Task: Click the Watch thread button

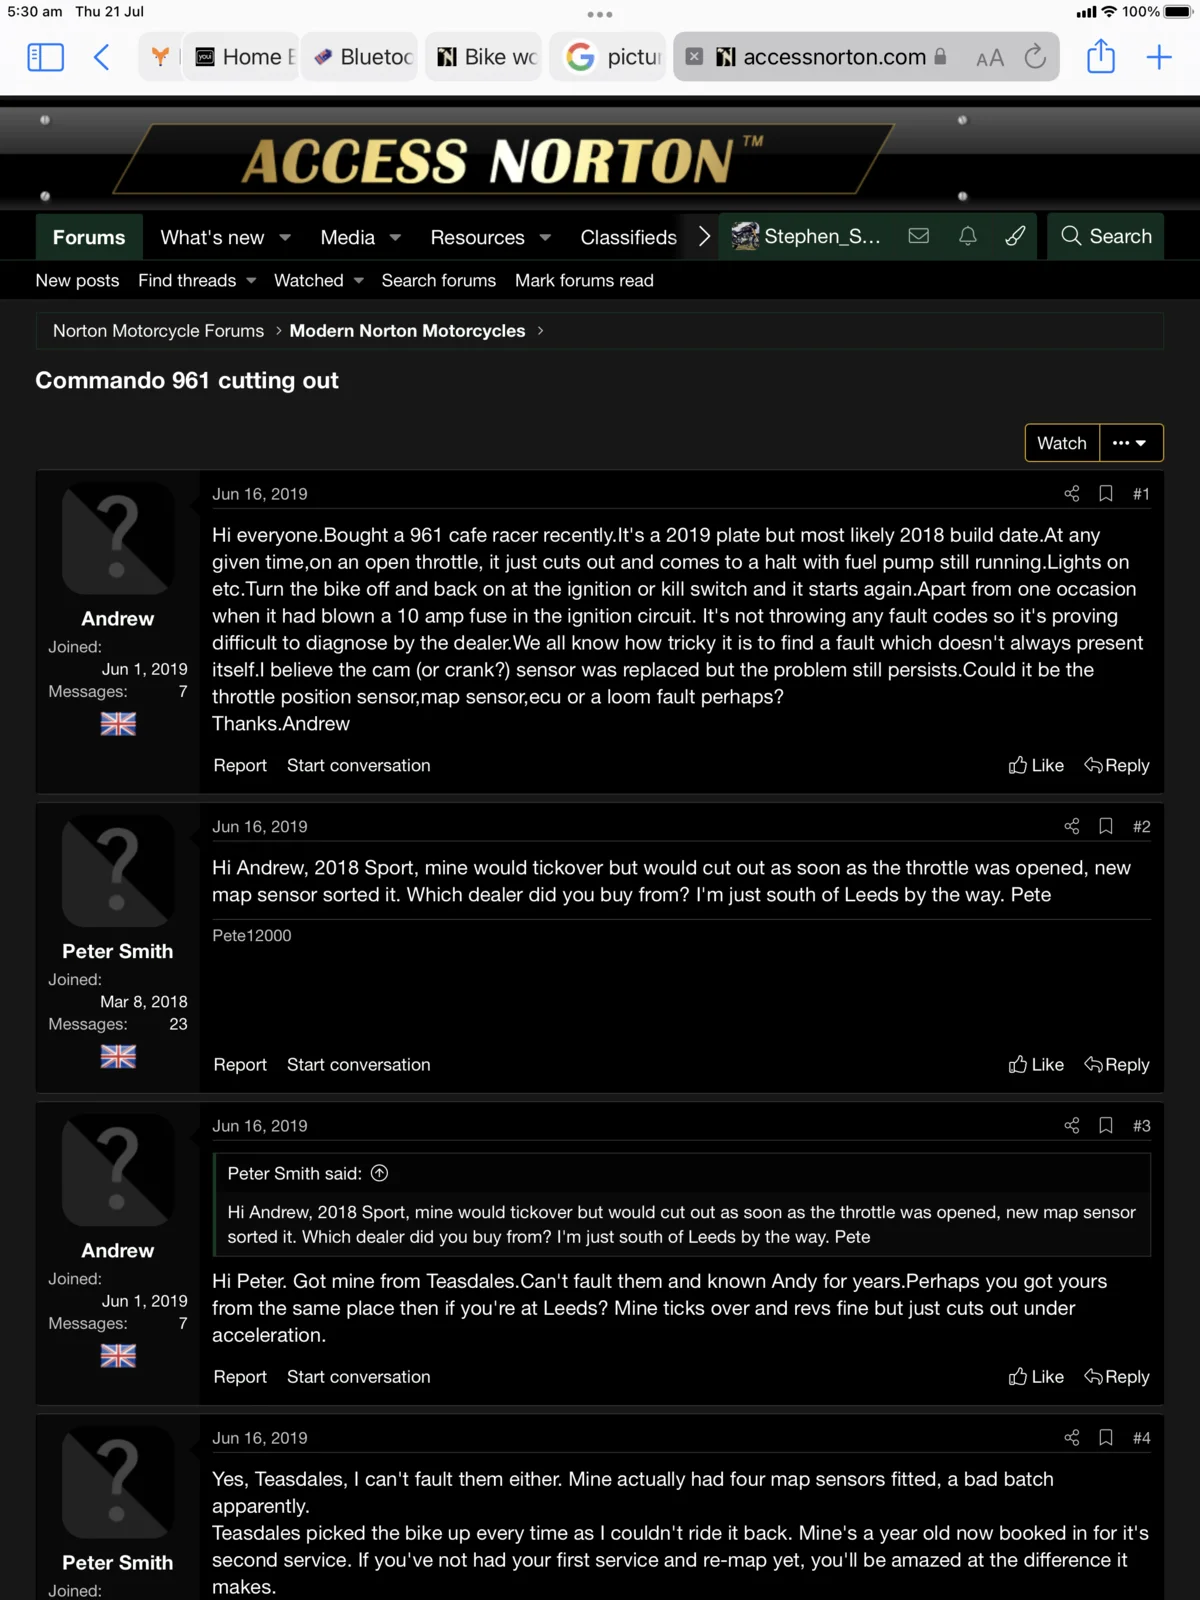Action: pos(1061,443)
